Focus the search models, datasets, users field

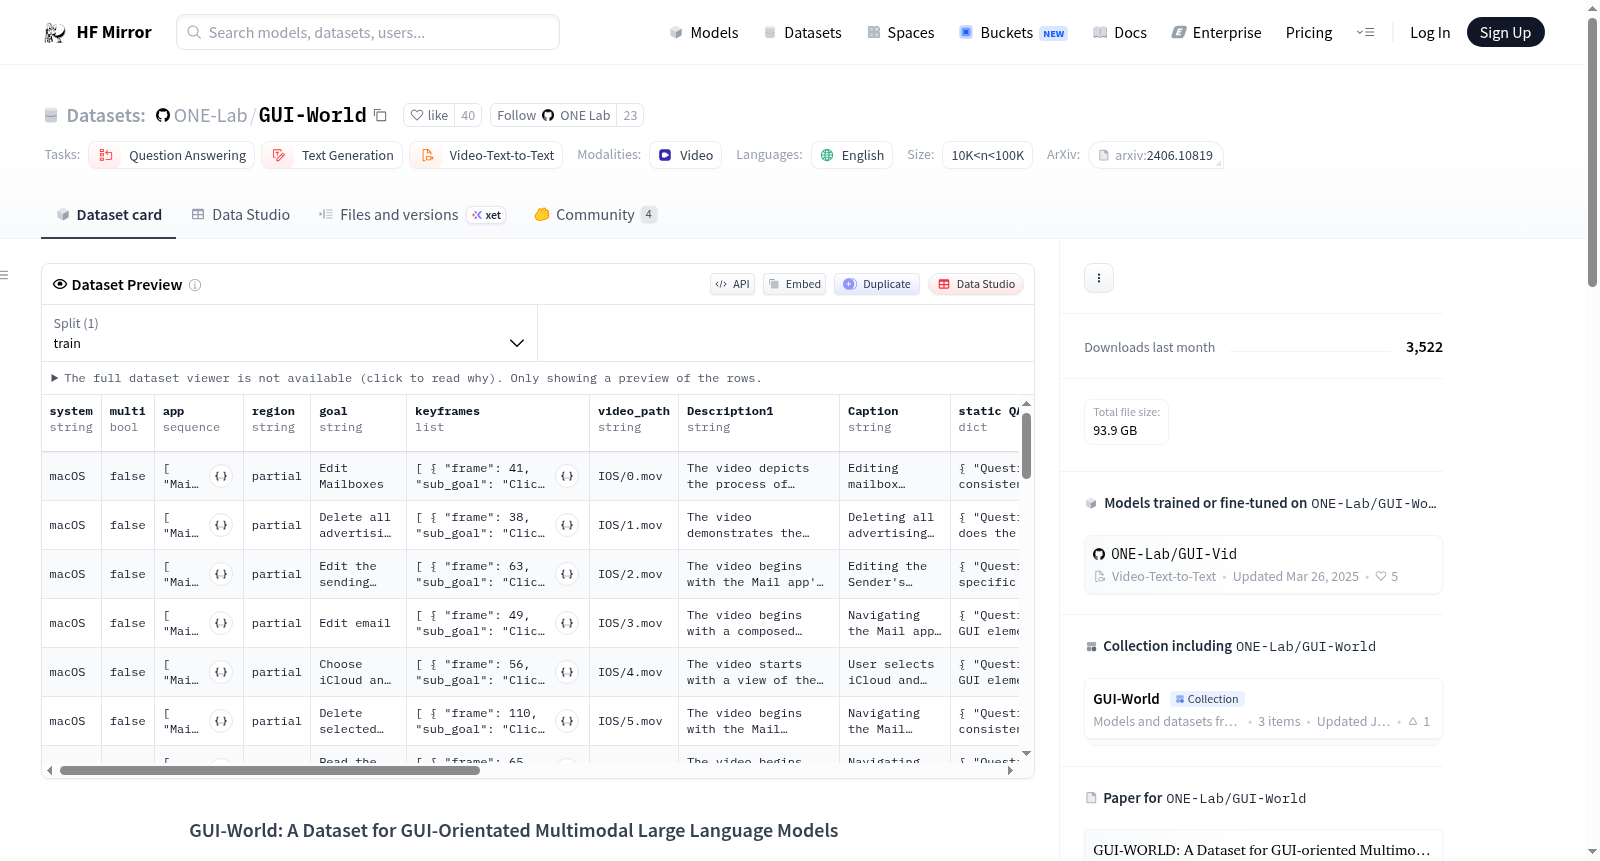click(x=368, y=33)
